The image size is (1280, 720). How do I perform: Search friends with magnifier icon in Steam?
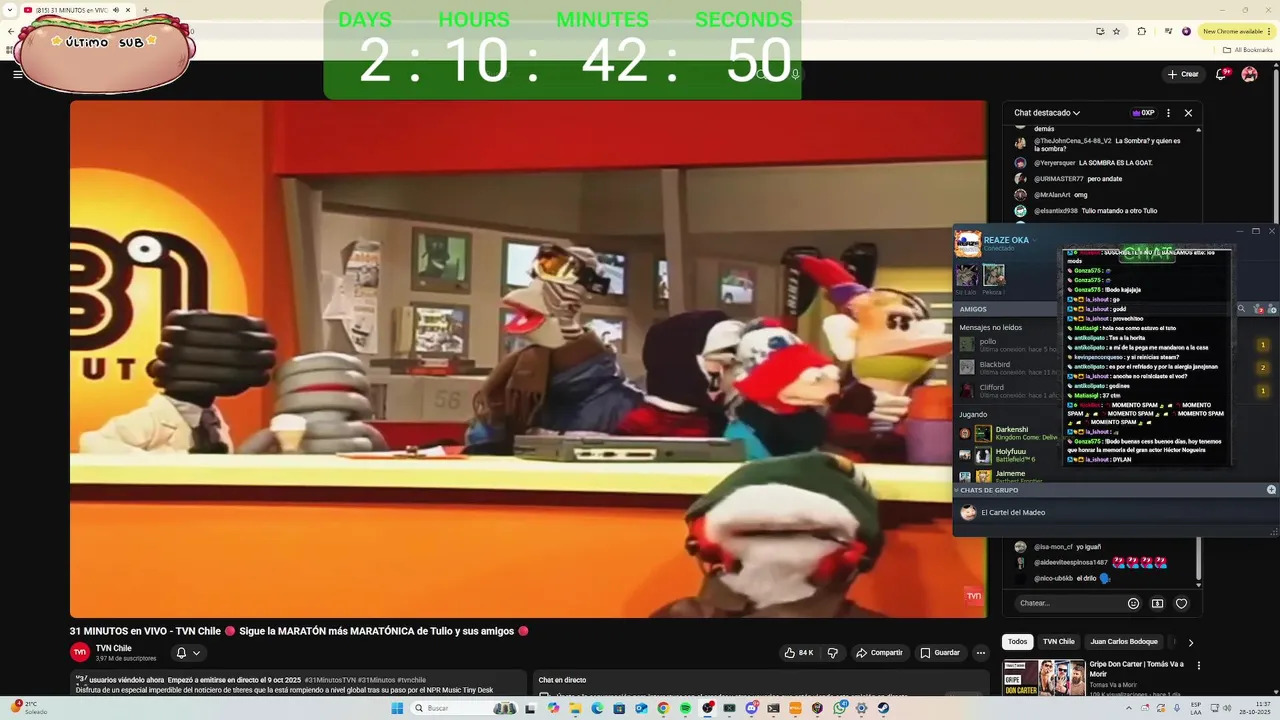(x=1241, y=308)
